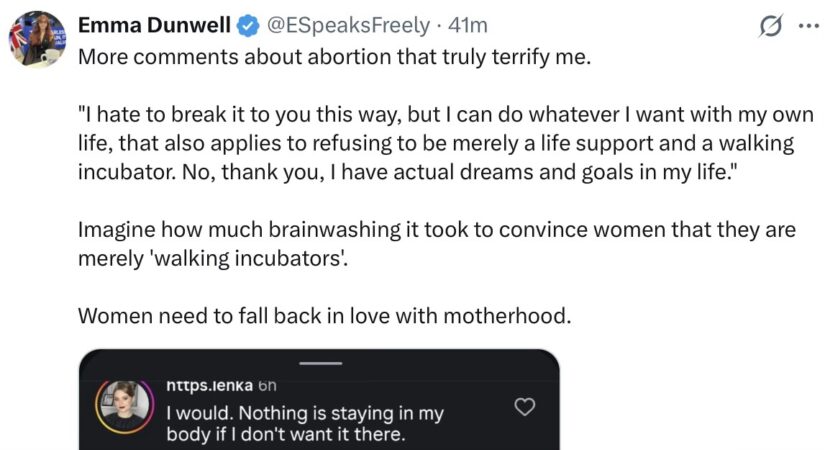The image size is (825, 450).
Task: Click the sheet's top drag handle bar
Action: [320, 363]
